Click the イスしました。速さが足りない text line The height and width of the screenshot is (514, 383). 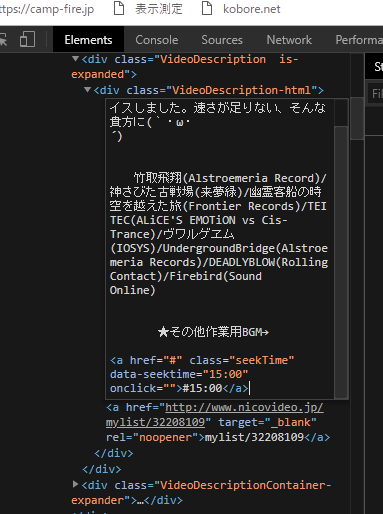(218, 107)
